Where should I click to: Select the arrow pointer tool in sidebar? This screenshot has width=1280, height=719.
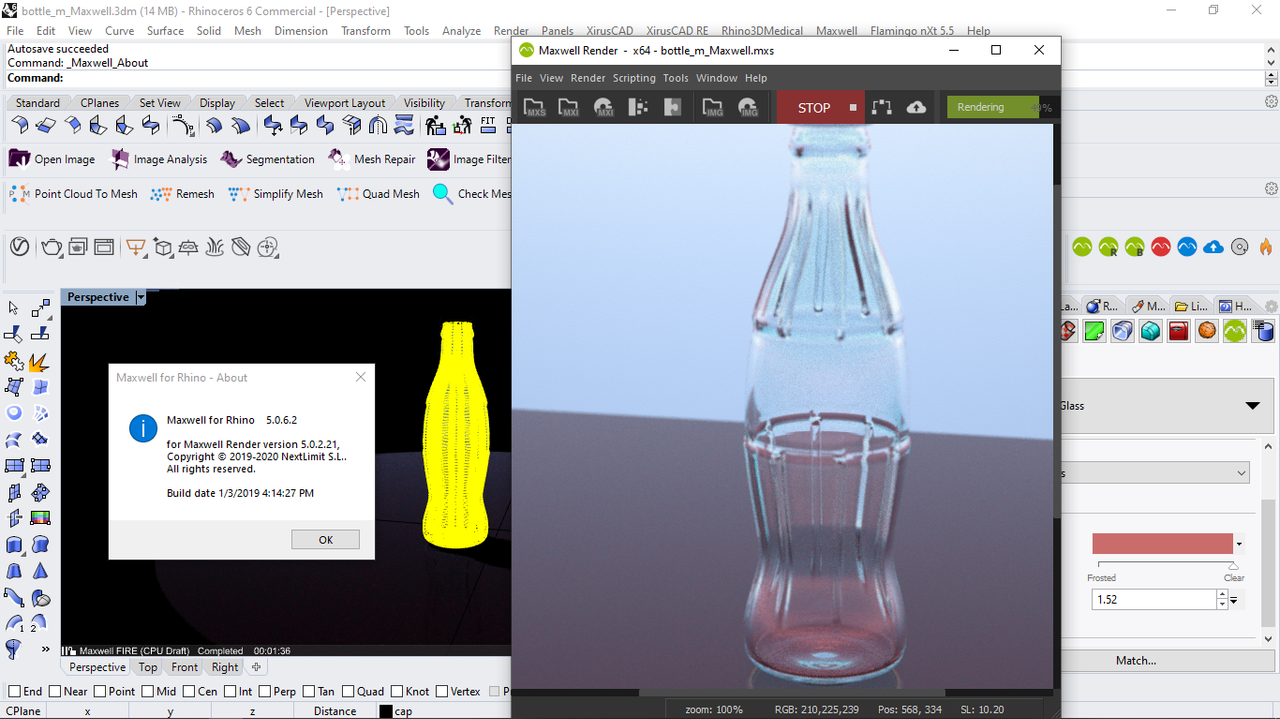(14, 308)
